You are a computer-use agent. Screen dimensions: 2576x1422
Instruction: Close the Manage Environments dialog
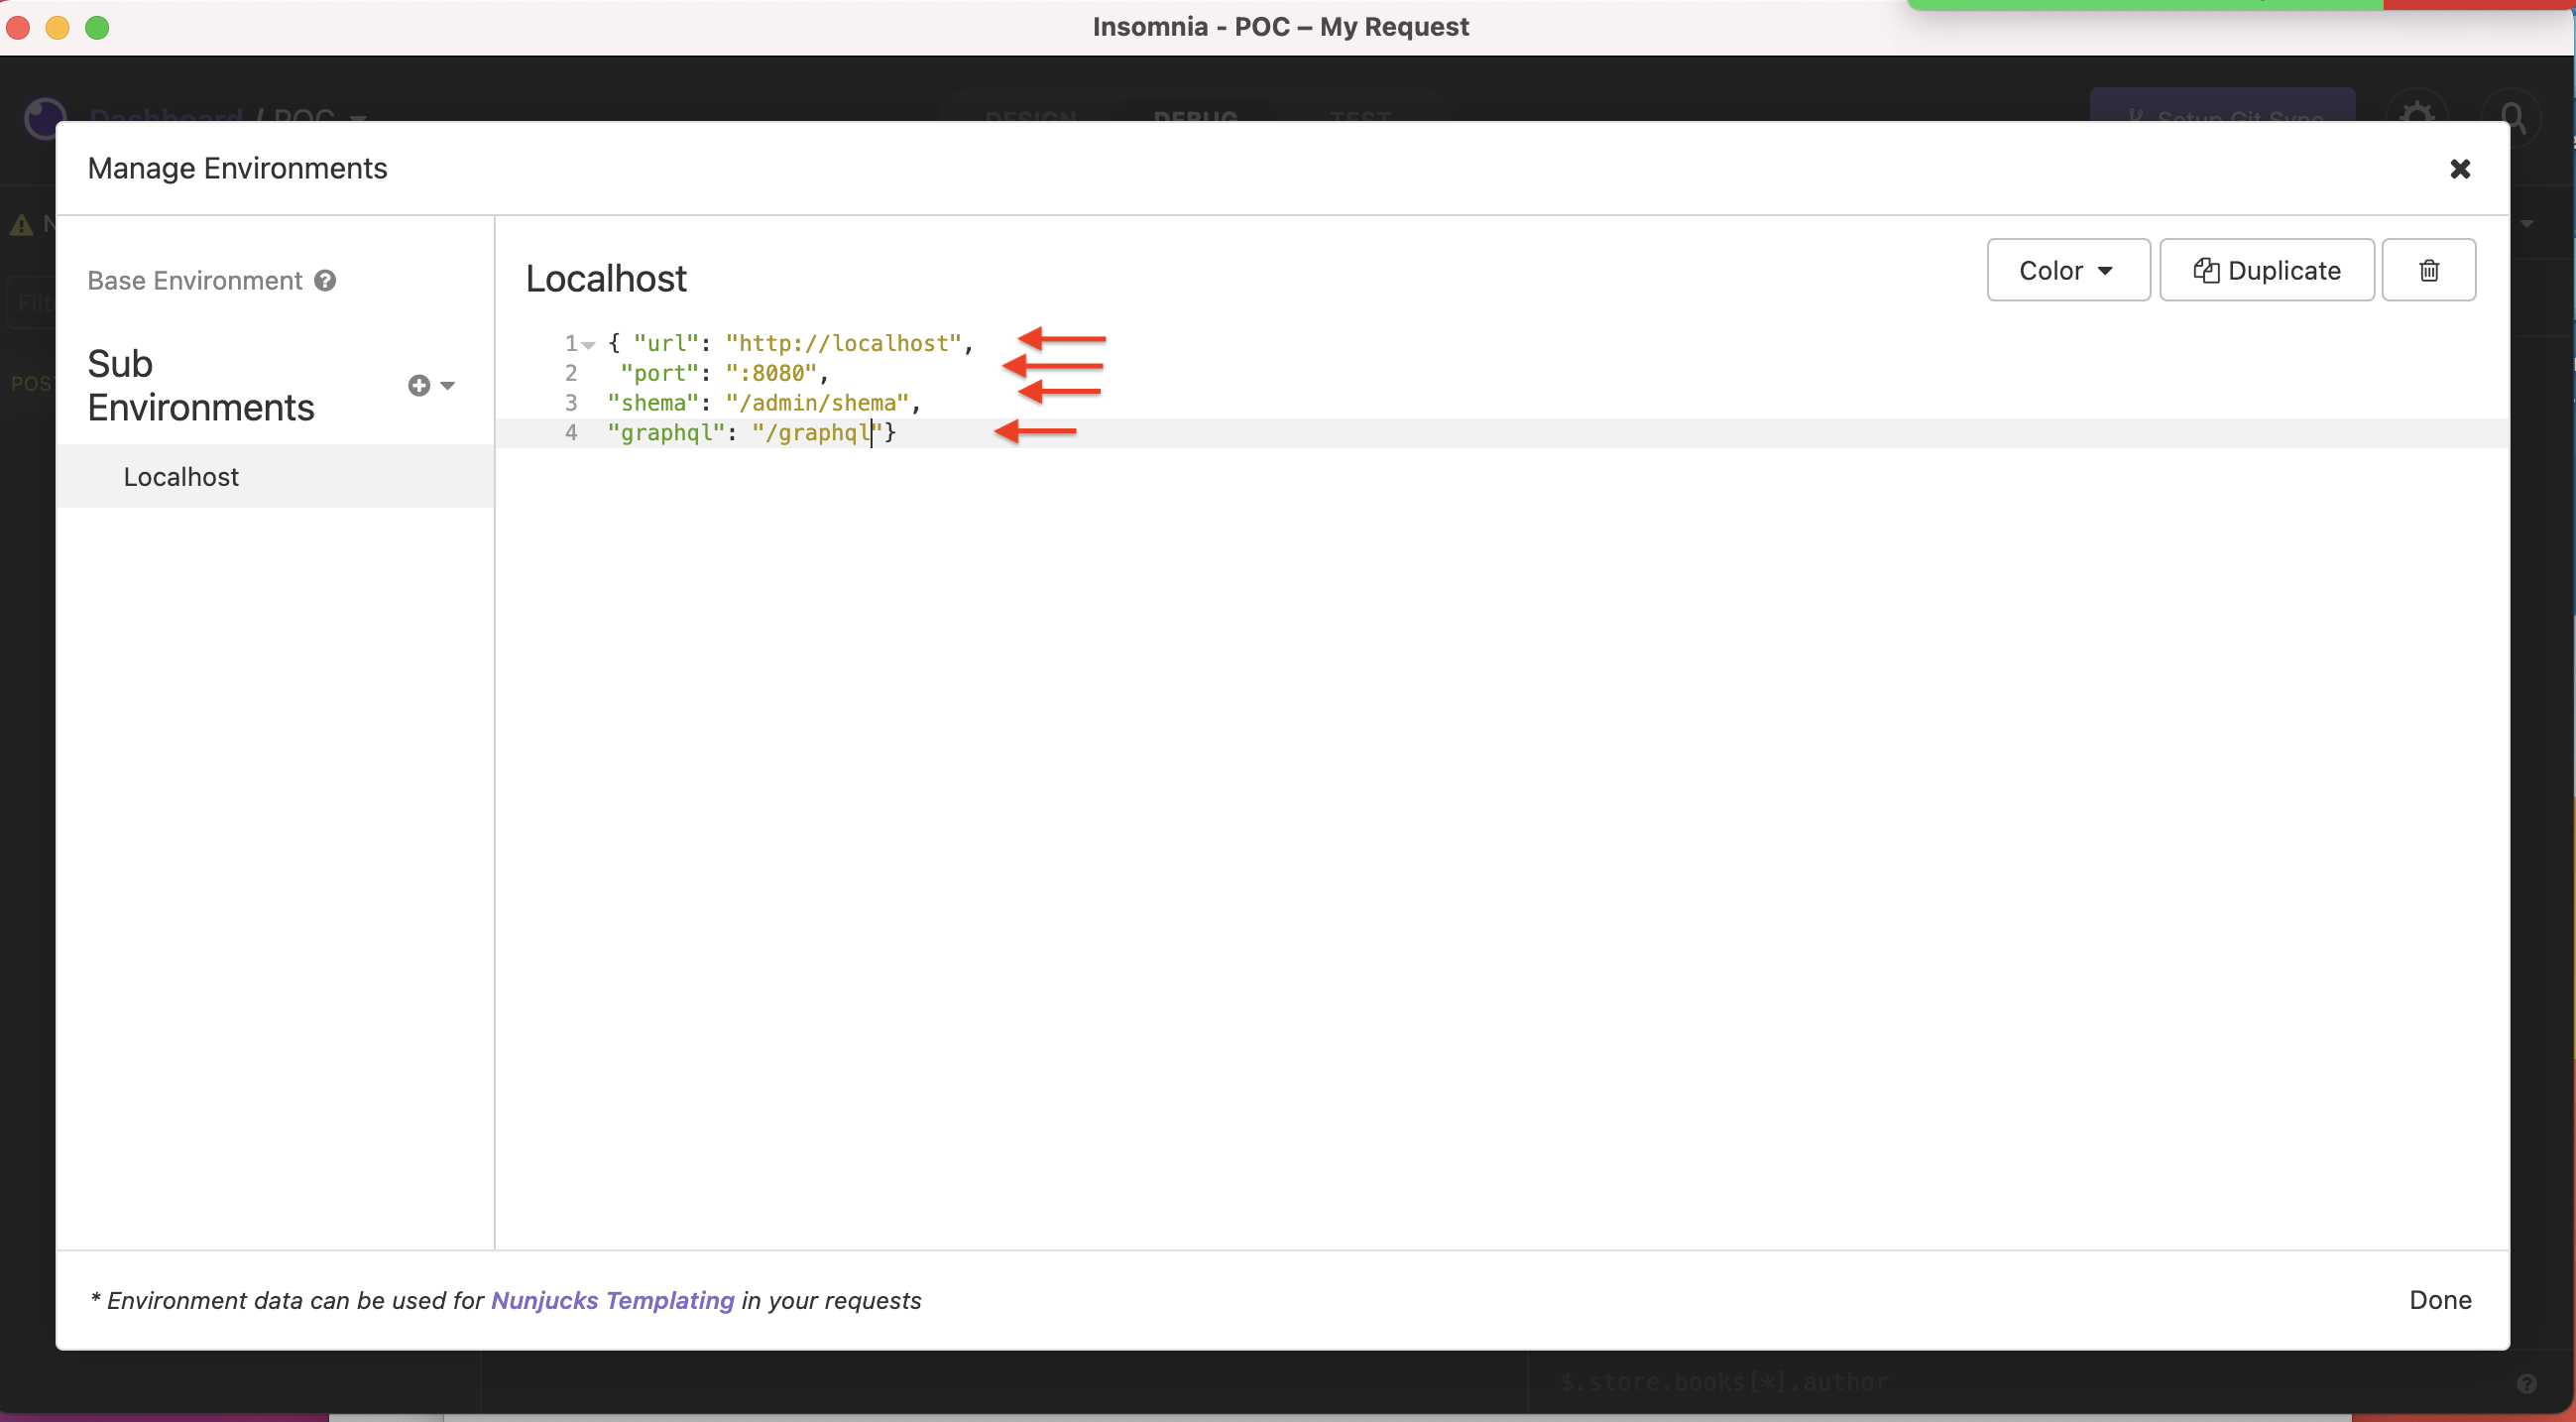pyautogui.click(x=2460, y=168)
